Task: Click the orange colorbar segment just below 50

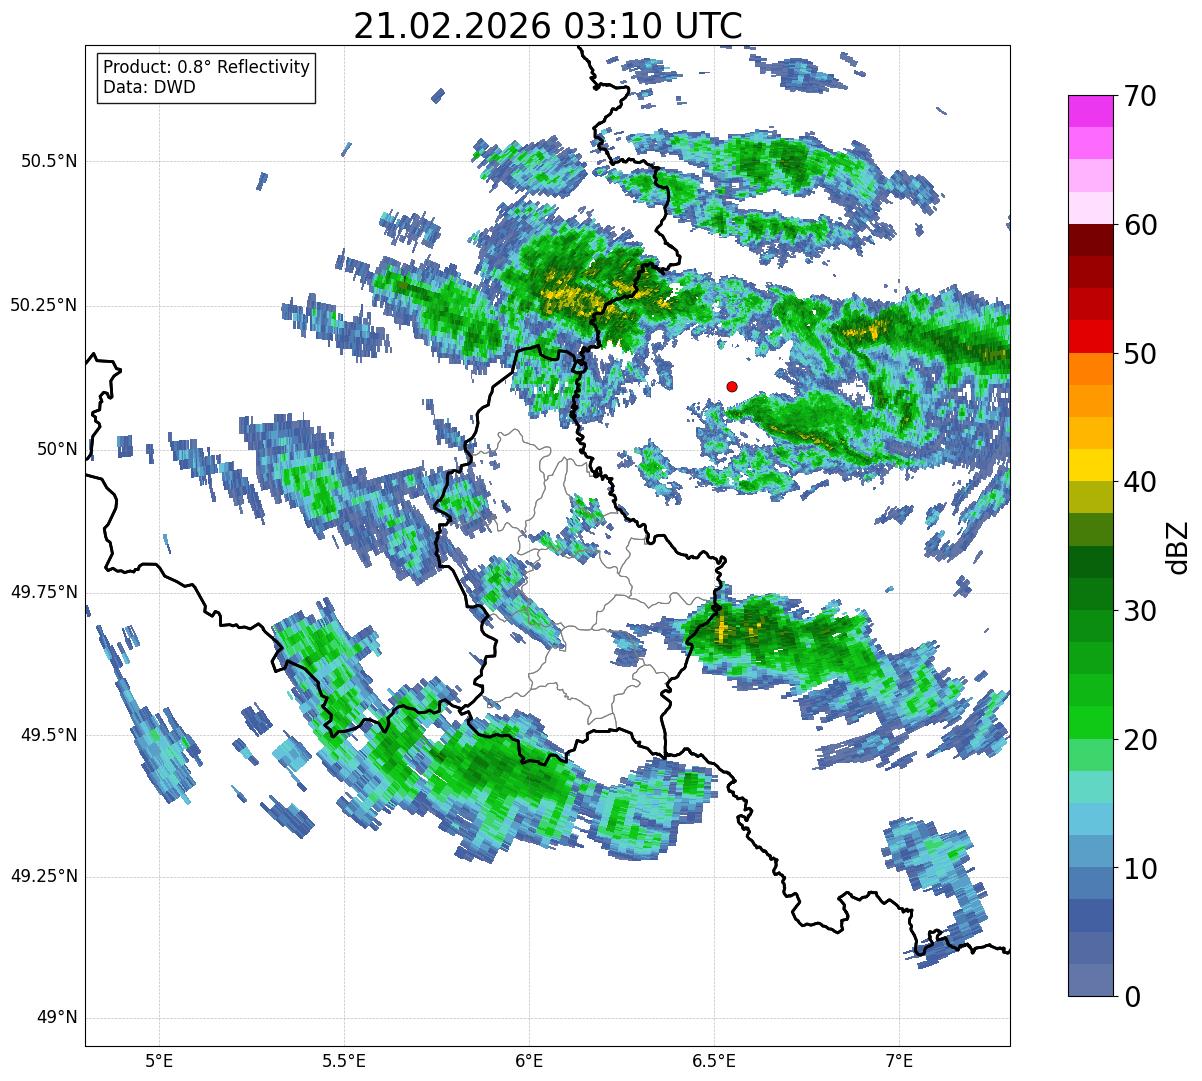Action: tap(1090, 368)
